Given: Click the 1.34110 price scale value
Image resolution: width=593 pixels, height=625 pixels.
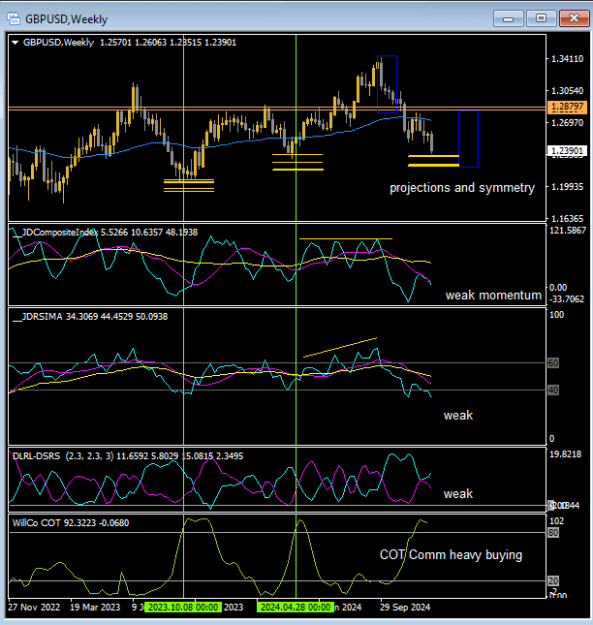Looking at the screenshot, I should (567, 59).
